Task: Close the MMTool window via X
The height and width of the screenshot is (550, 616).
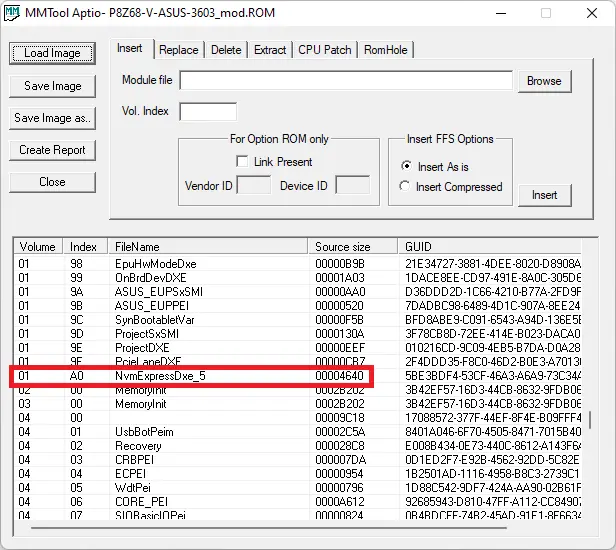Action: pos(592,13)
